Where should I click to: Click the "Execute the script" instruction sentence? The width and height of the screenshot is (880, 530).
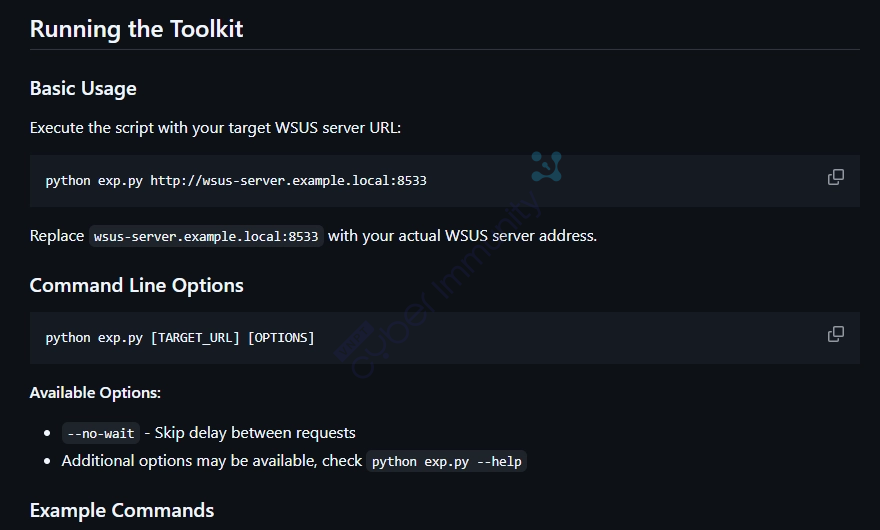[215, 128]
